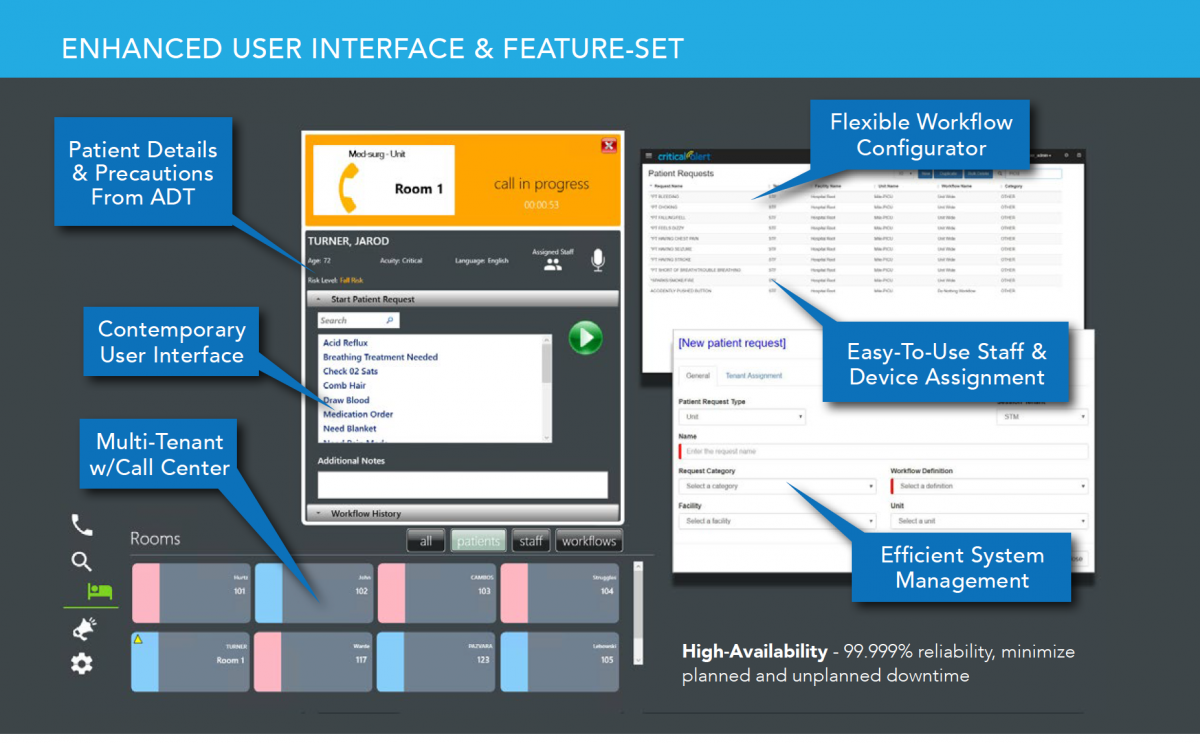Viewport: 1200px width, 743px height.
Task: Click the all rooms filter button
Action: (426, 541)
